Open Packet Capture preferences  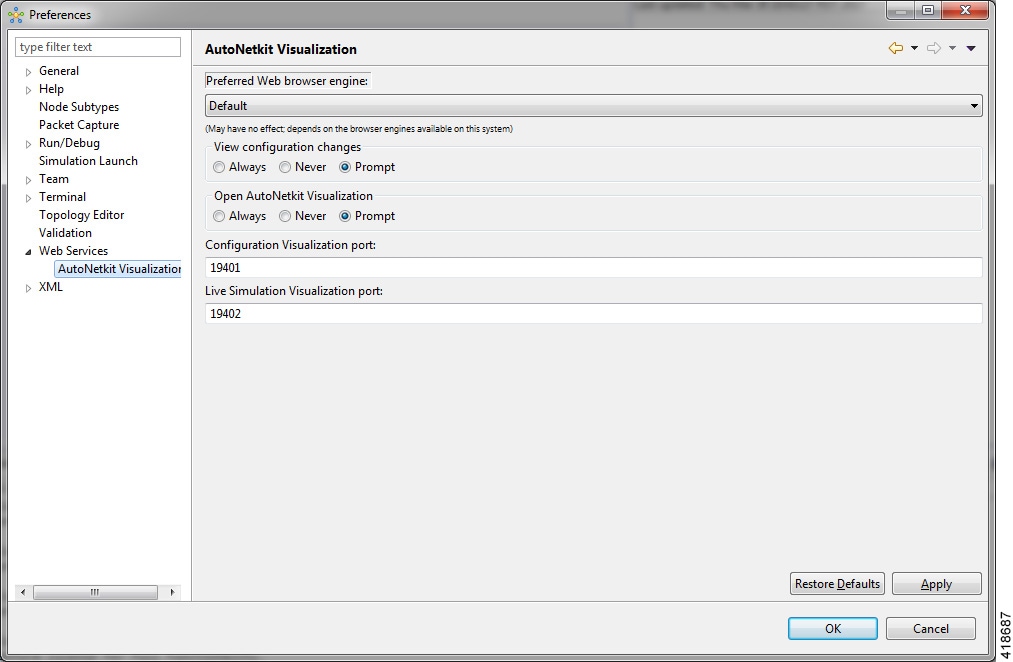pos(79,125)
